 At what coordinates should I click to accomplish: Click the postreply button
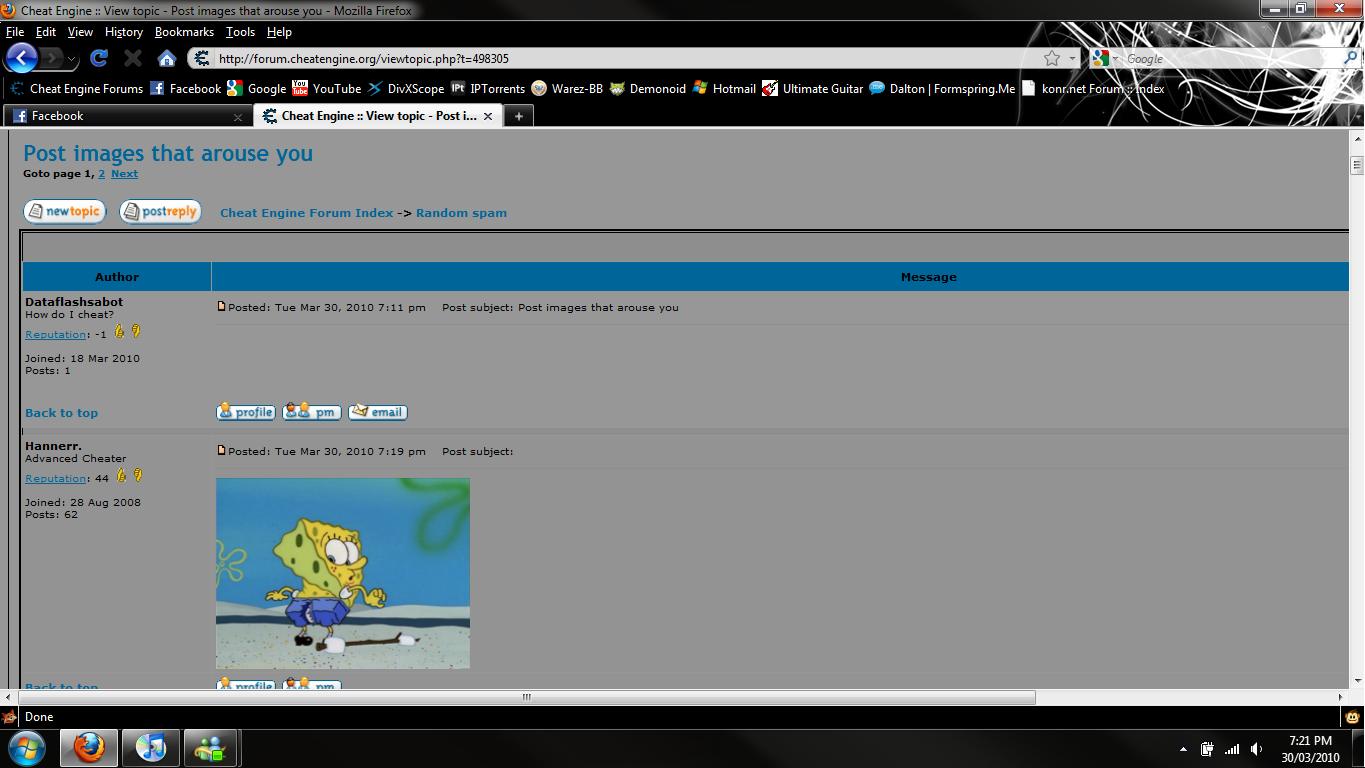(160, 212)
